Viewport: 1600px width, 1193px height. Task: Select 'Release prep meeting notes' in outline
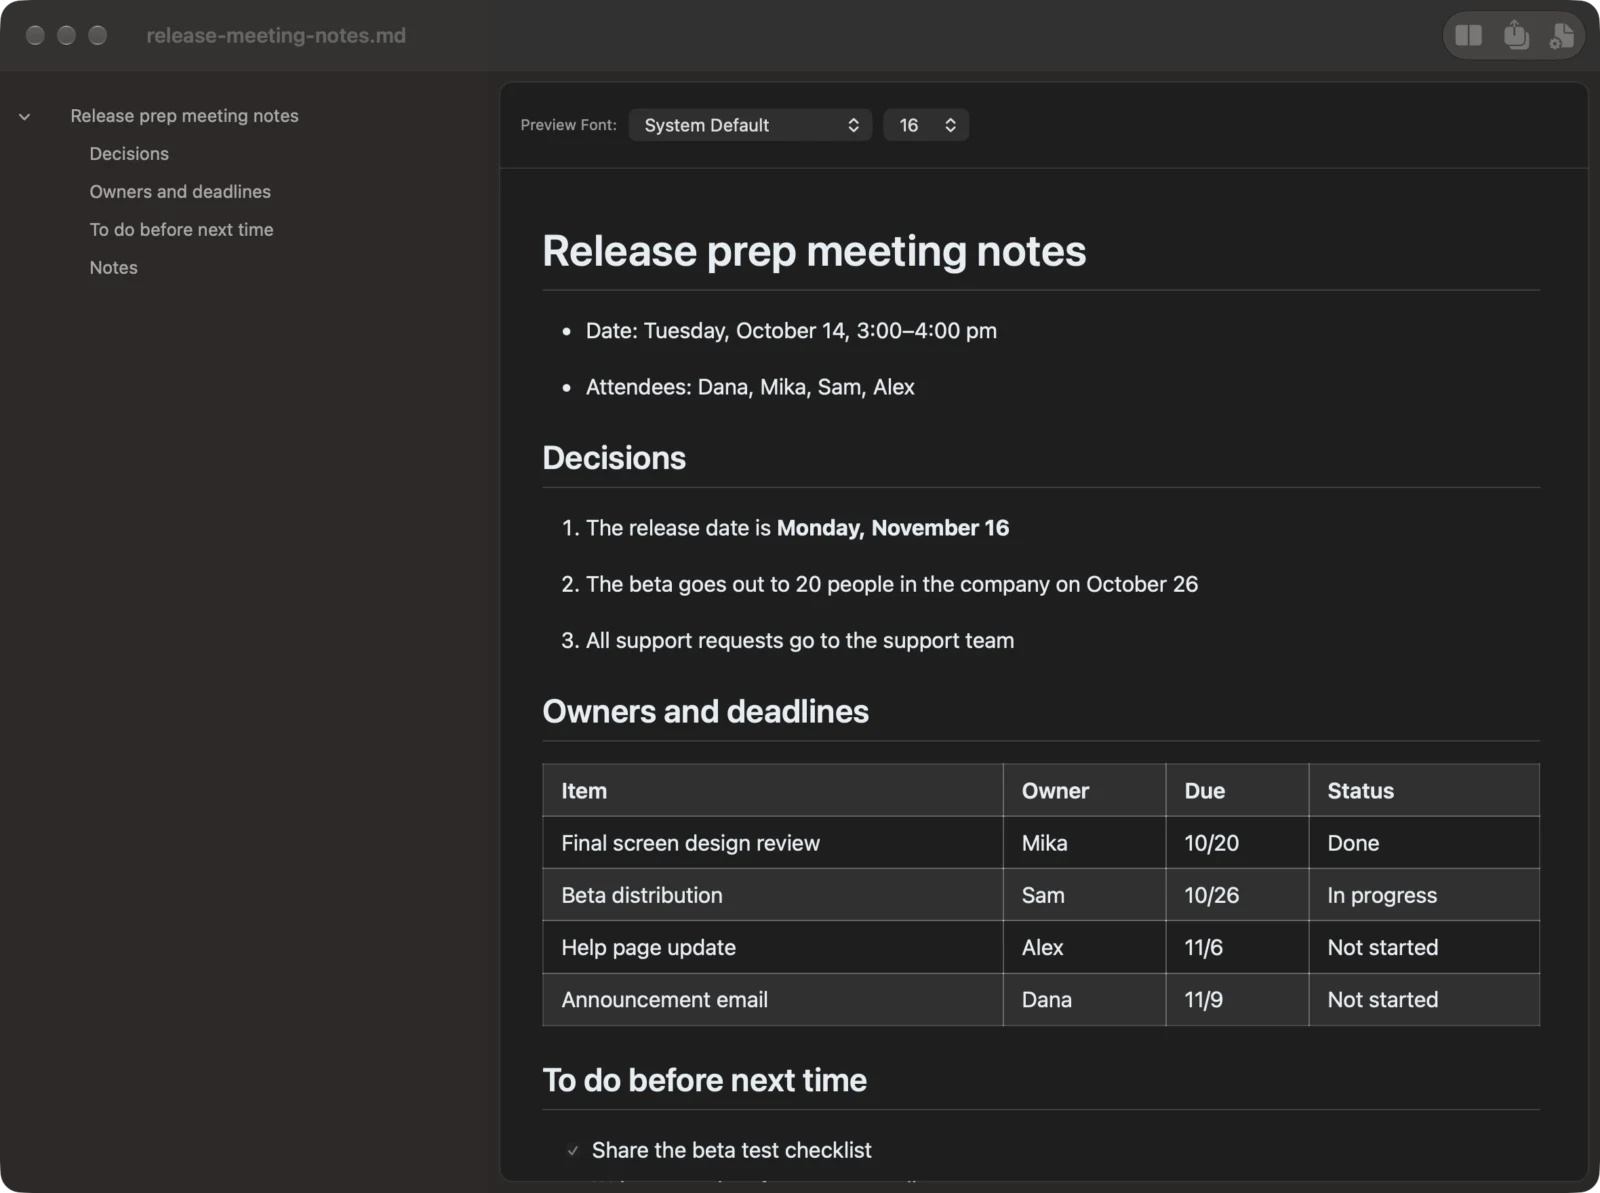(x=184, y=116)
